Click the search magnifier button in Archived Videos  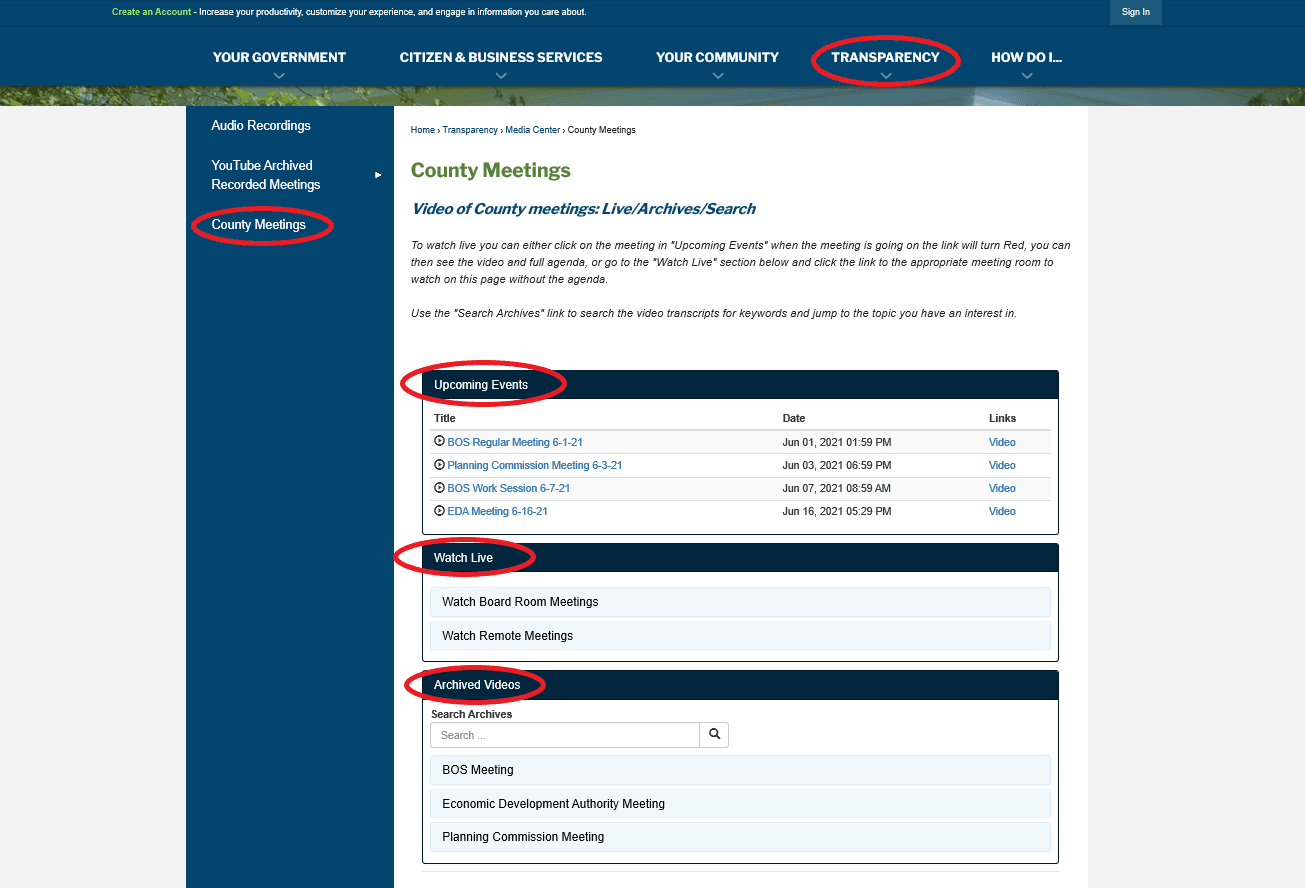[x=714, y=735]
